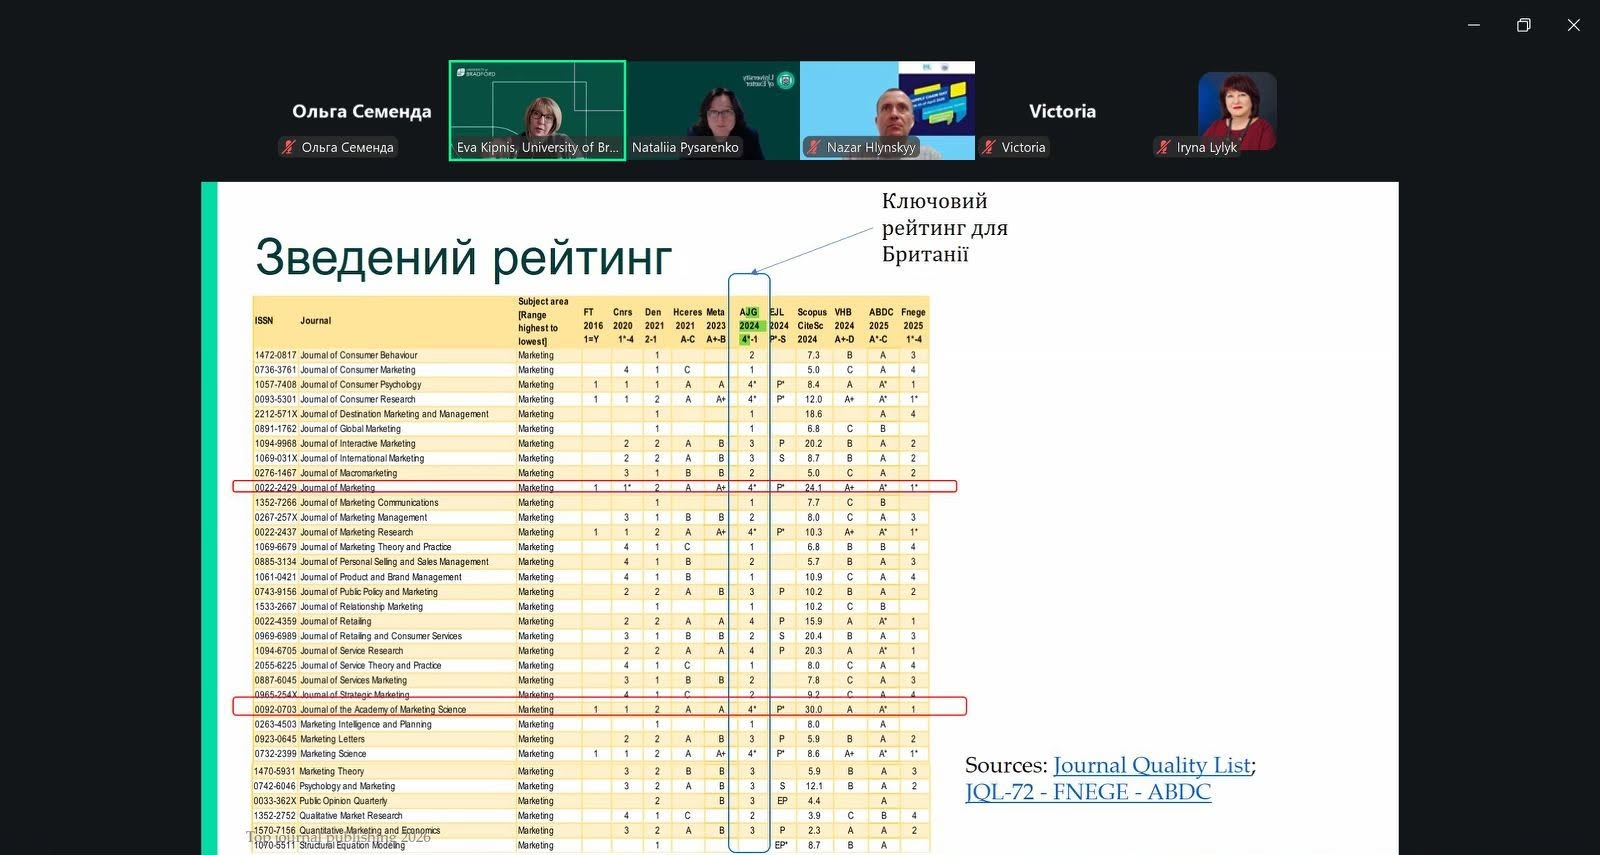This screenshot has height=855, width=1600.
Task: Click ISSN 0022-2429 cell
Action: (275, 488)
